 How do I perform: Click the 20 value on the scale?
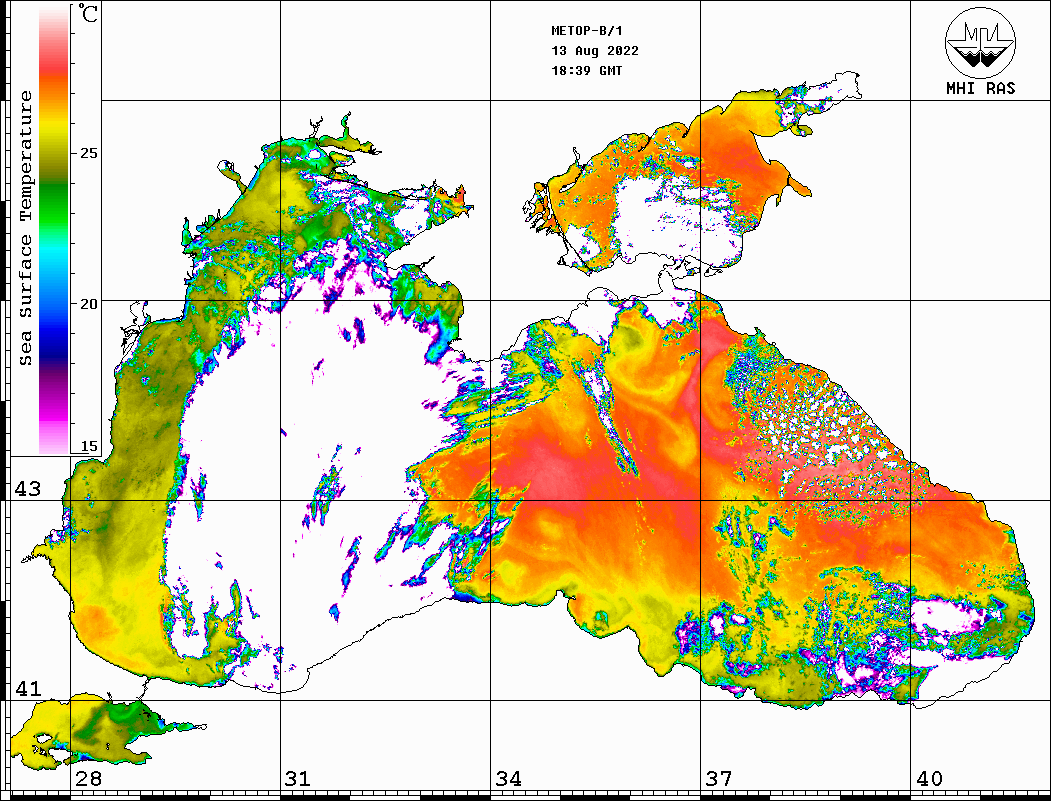(88, 304)
